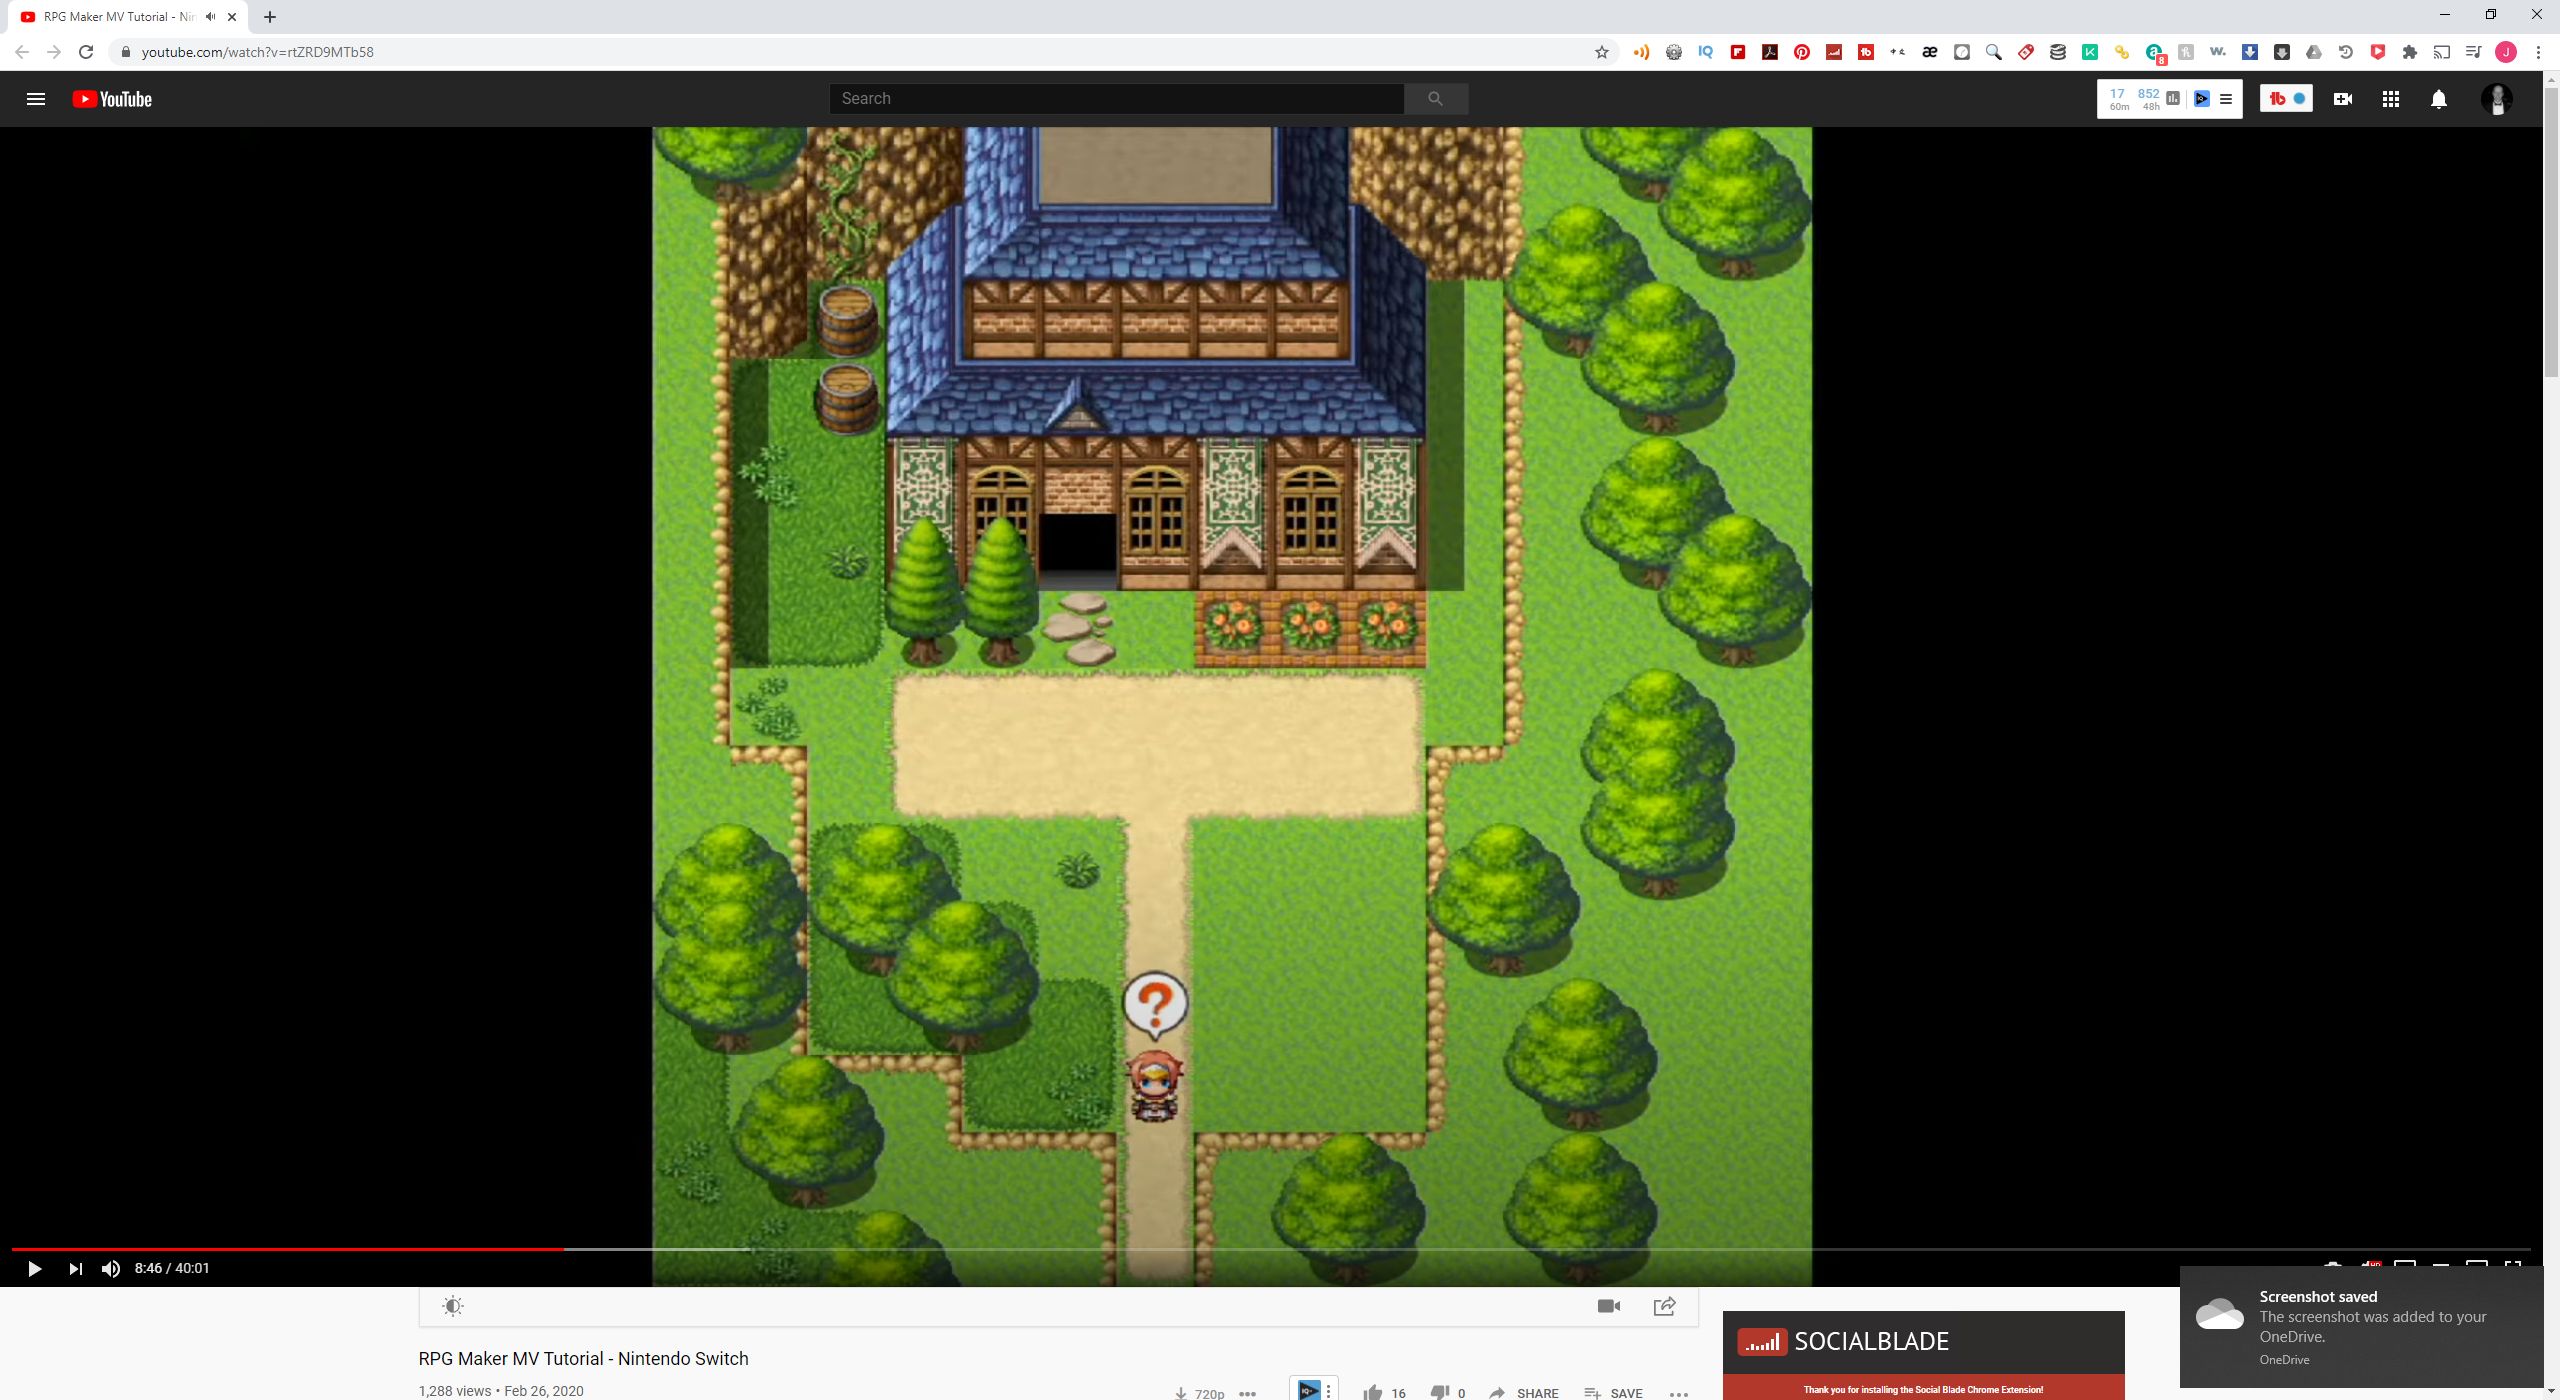The height and width of the screenshot is (1400, 2560).
Task: Reload the page
Action: (86, 52)
